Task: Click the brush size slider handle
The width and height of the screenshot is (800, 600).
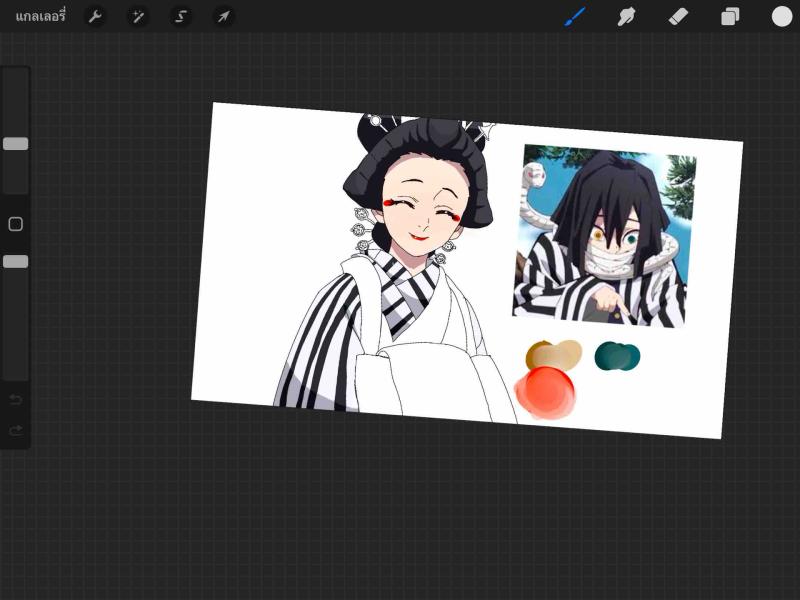Action: 16,144
